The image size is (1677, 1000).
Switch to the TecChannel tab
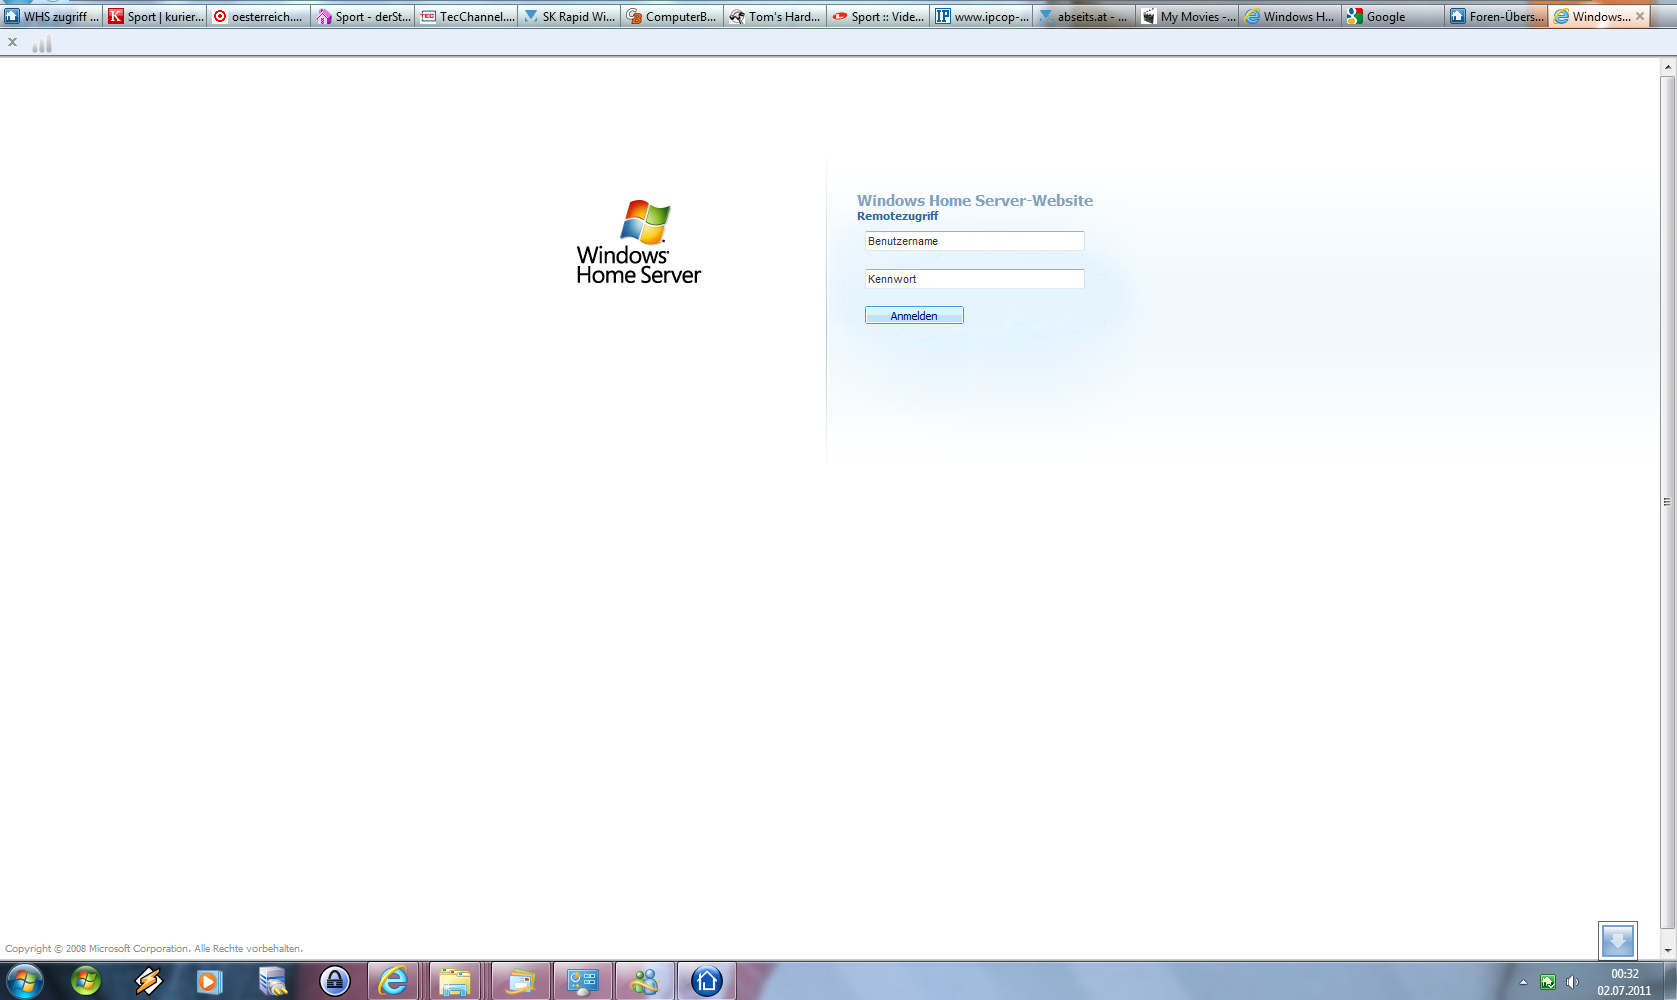pyautogui.click(x=466, y=16)
